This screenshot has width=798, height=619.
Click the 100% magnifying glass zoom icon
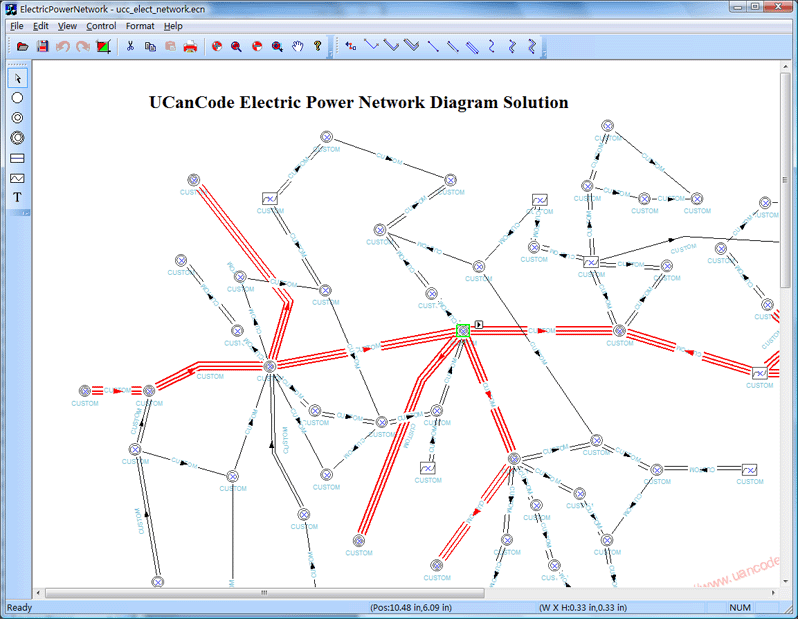pyautogui.click(x=237, y=47)
